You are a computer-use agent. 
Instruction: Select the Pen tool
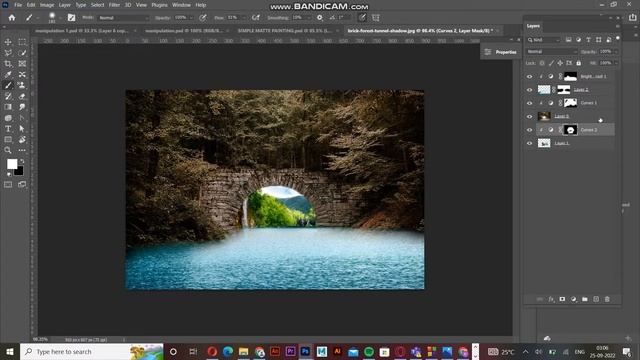point(22,118)
